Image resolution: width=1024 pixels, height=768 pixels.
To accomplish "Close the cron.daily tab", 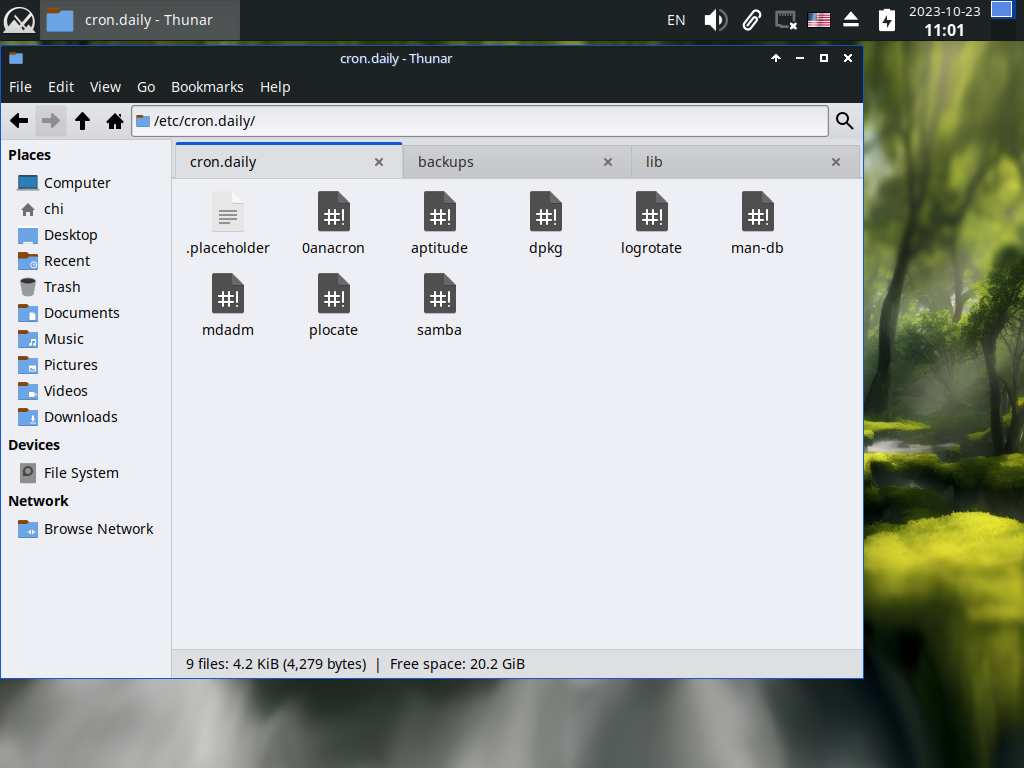I will (379, 162).
